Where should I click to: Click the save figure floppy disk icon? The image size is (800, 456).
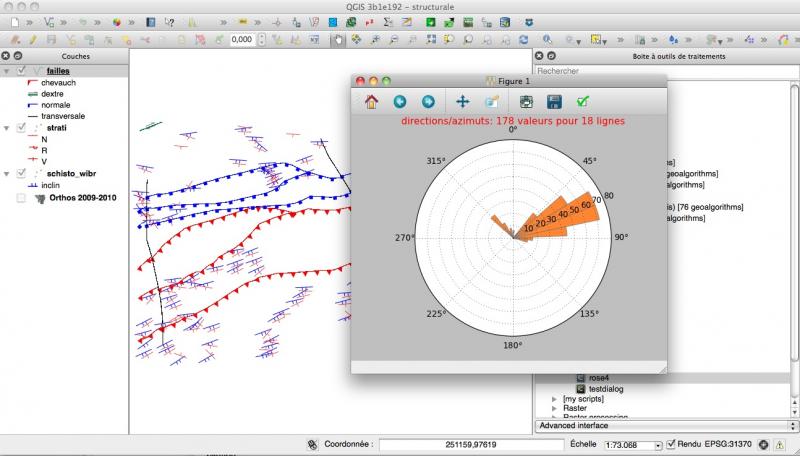553,101
